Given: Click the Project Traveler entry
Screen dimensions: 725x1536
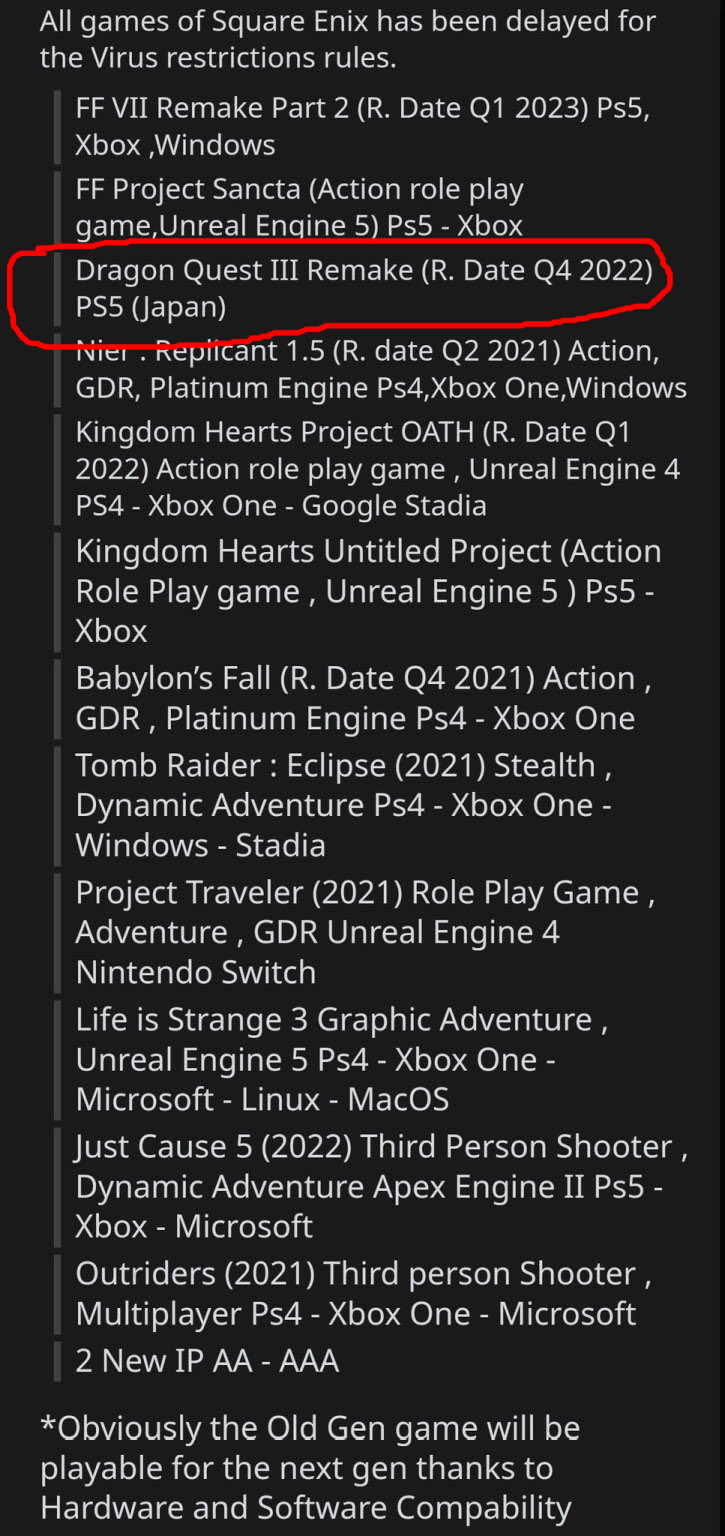Looking at the screenshot, I should coord(365,932).
